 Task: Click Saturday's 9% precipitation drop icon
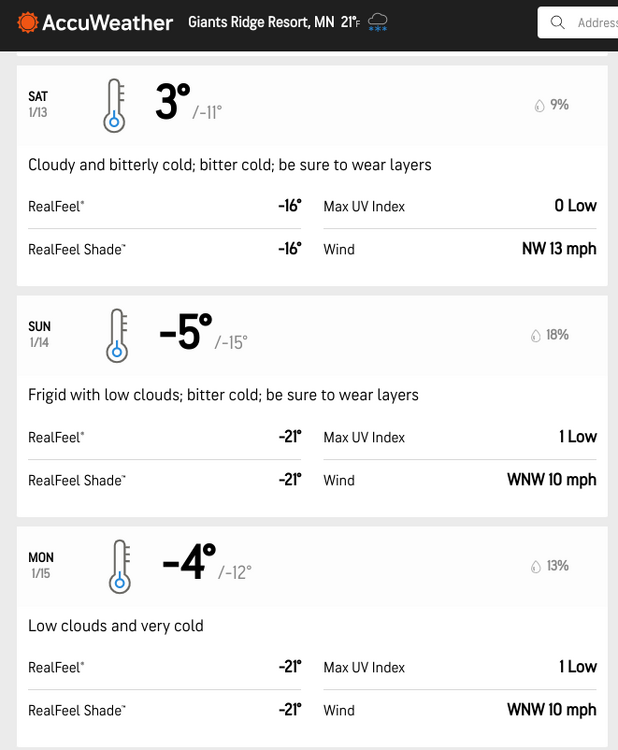tap(540, 104)
